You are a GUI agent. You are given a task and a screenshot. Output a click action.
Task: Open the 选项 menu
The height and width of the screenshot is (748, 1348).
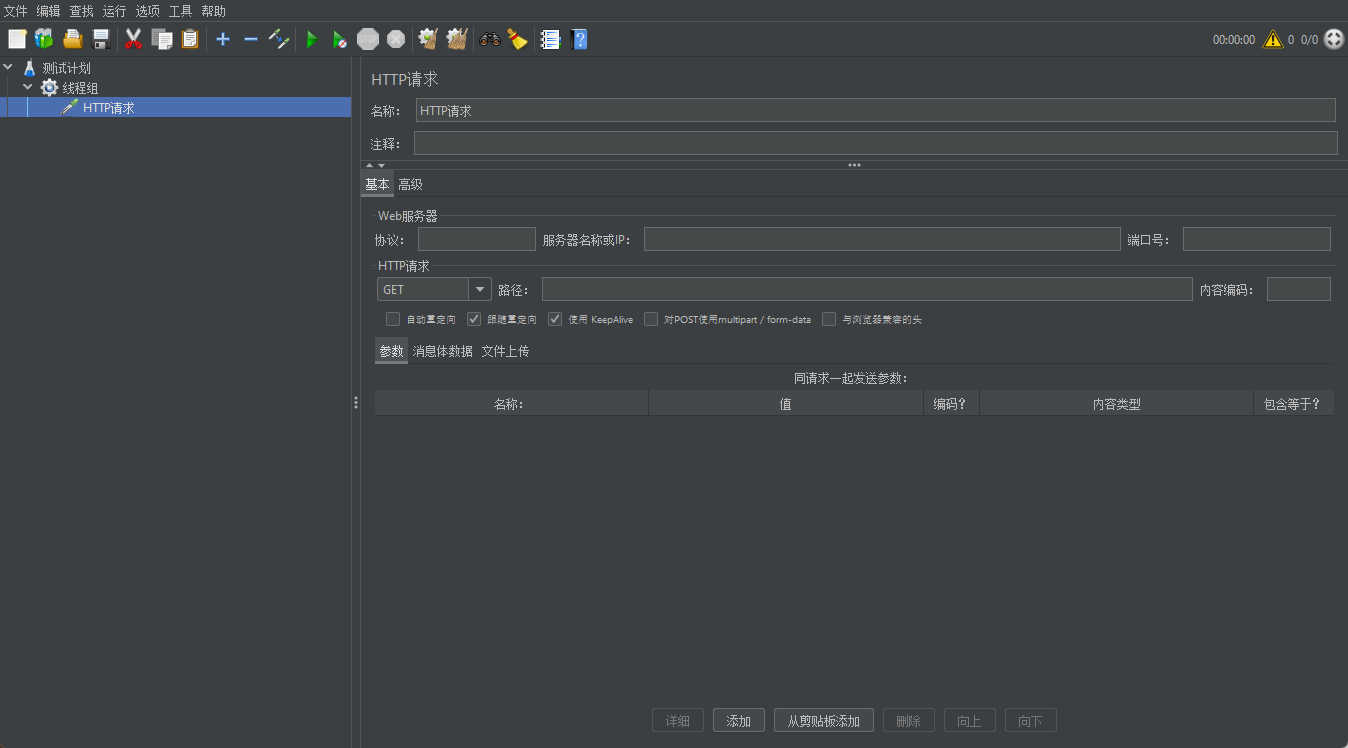[148, 11]
